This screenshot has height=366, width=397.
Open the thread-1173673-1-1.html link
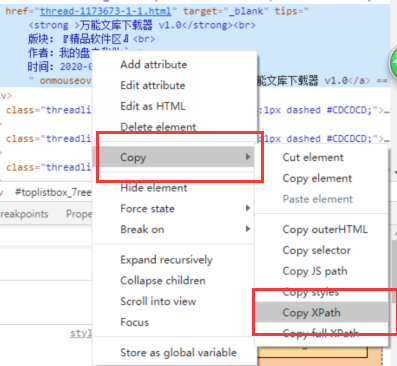click(x=106, y=11)
